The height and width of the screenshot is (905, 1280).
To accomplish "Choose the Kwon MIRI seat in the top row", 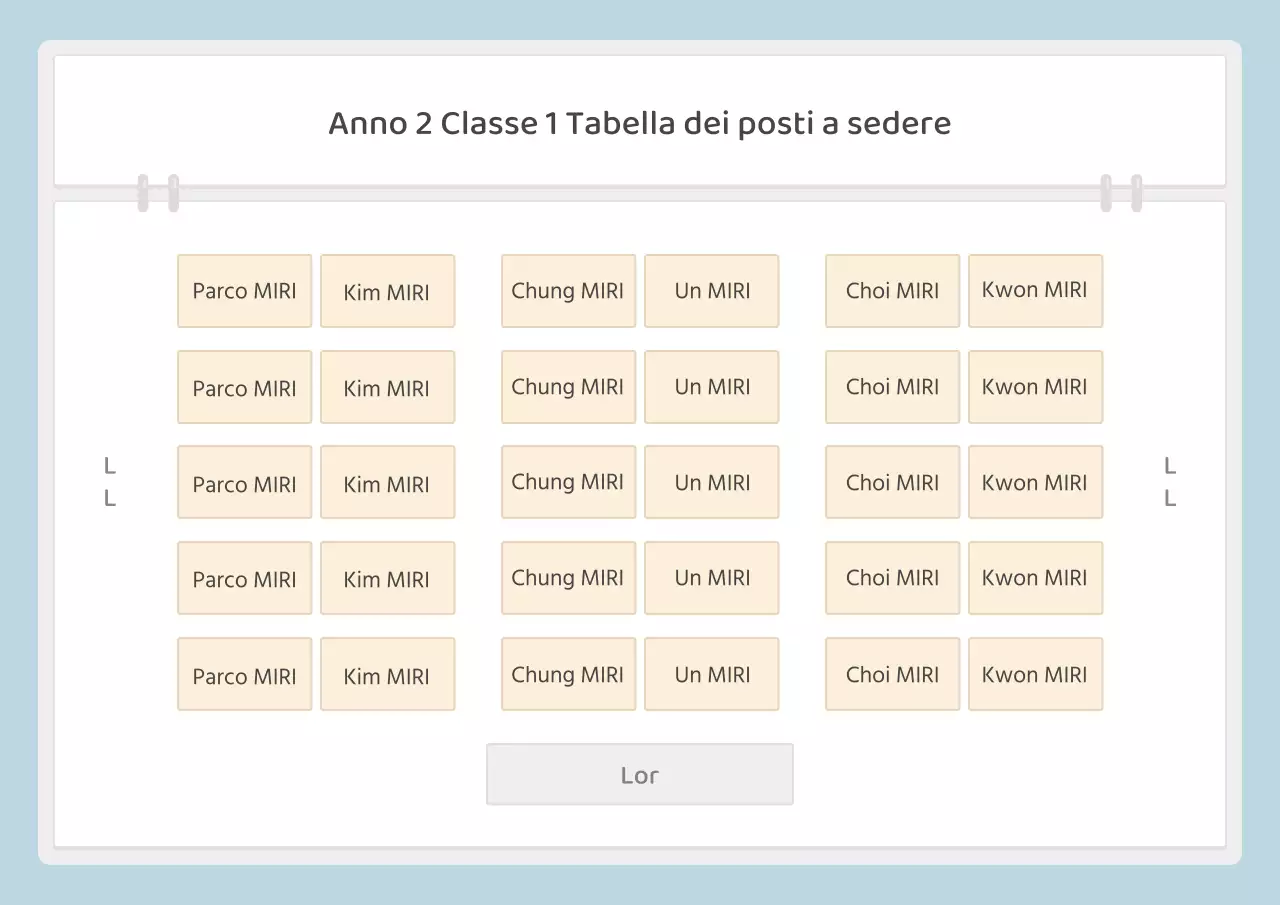I will [1035, 291].
